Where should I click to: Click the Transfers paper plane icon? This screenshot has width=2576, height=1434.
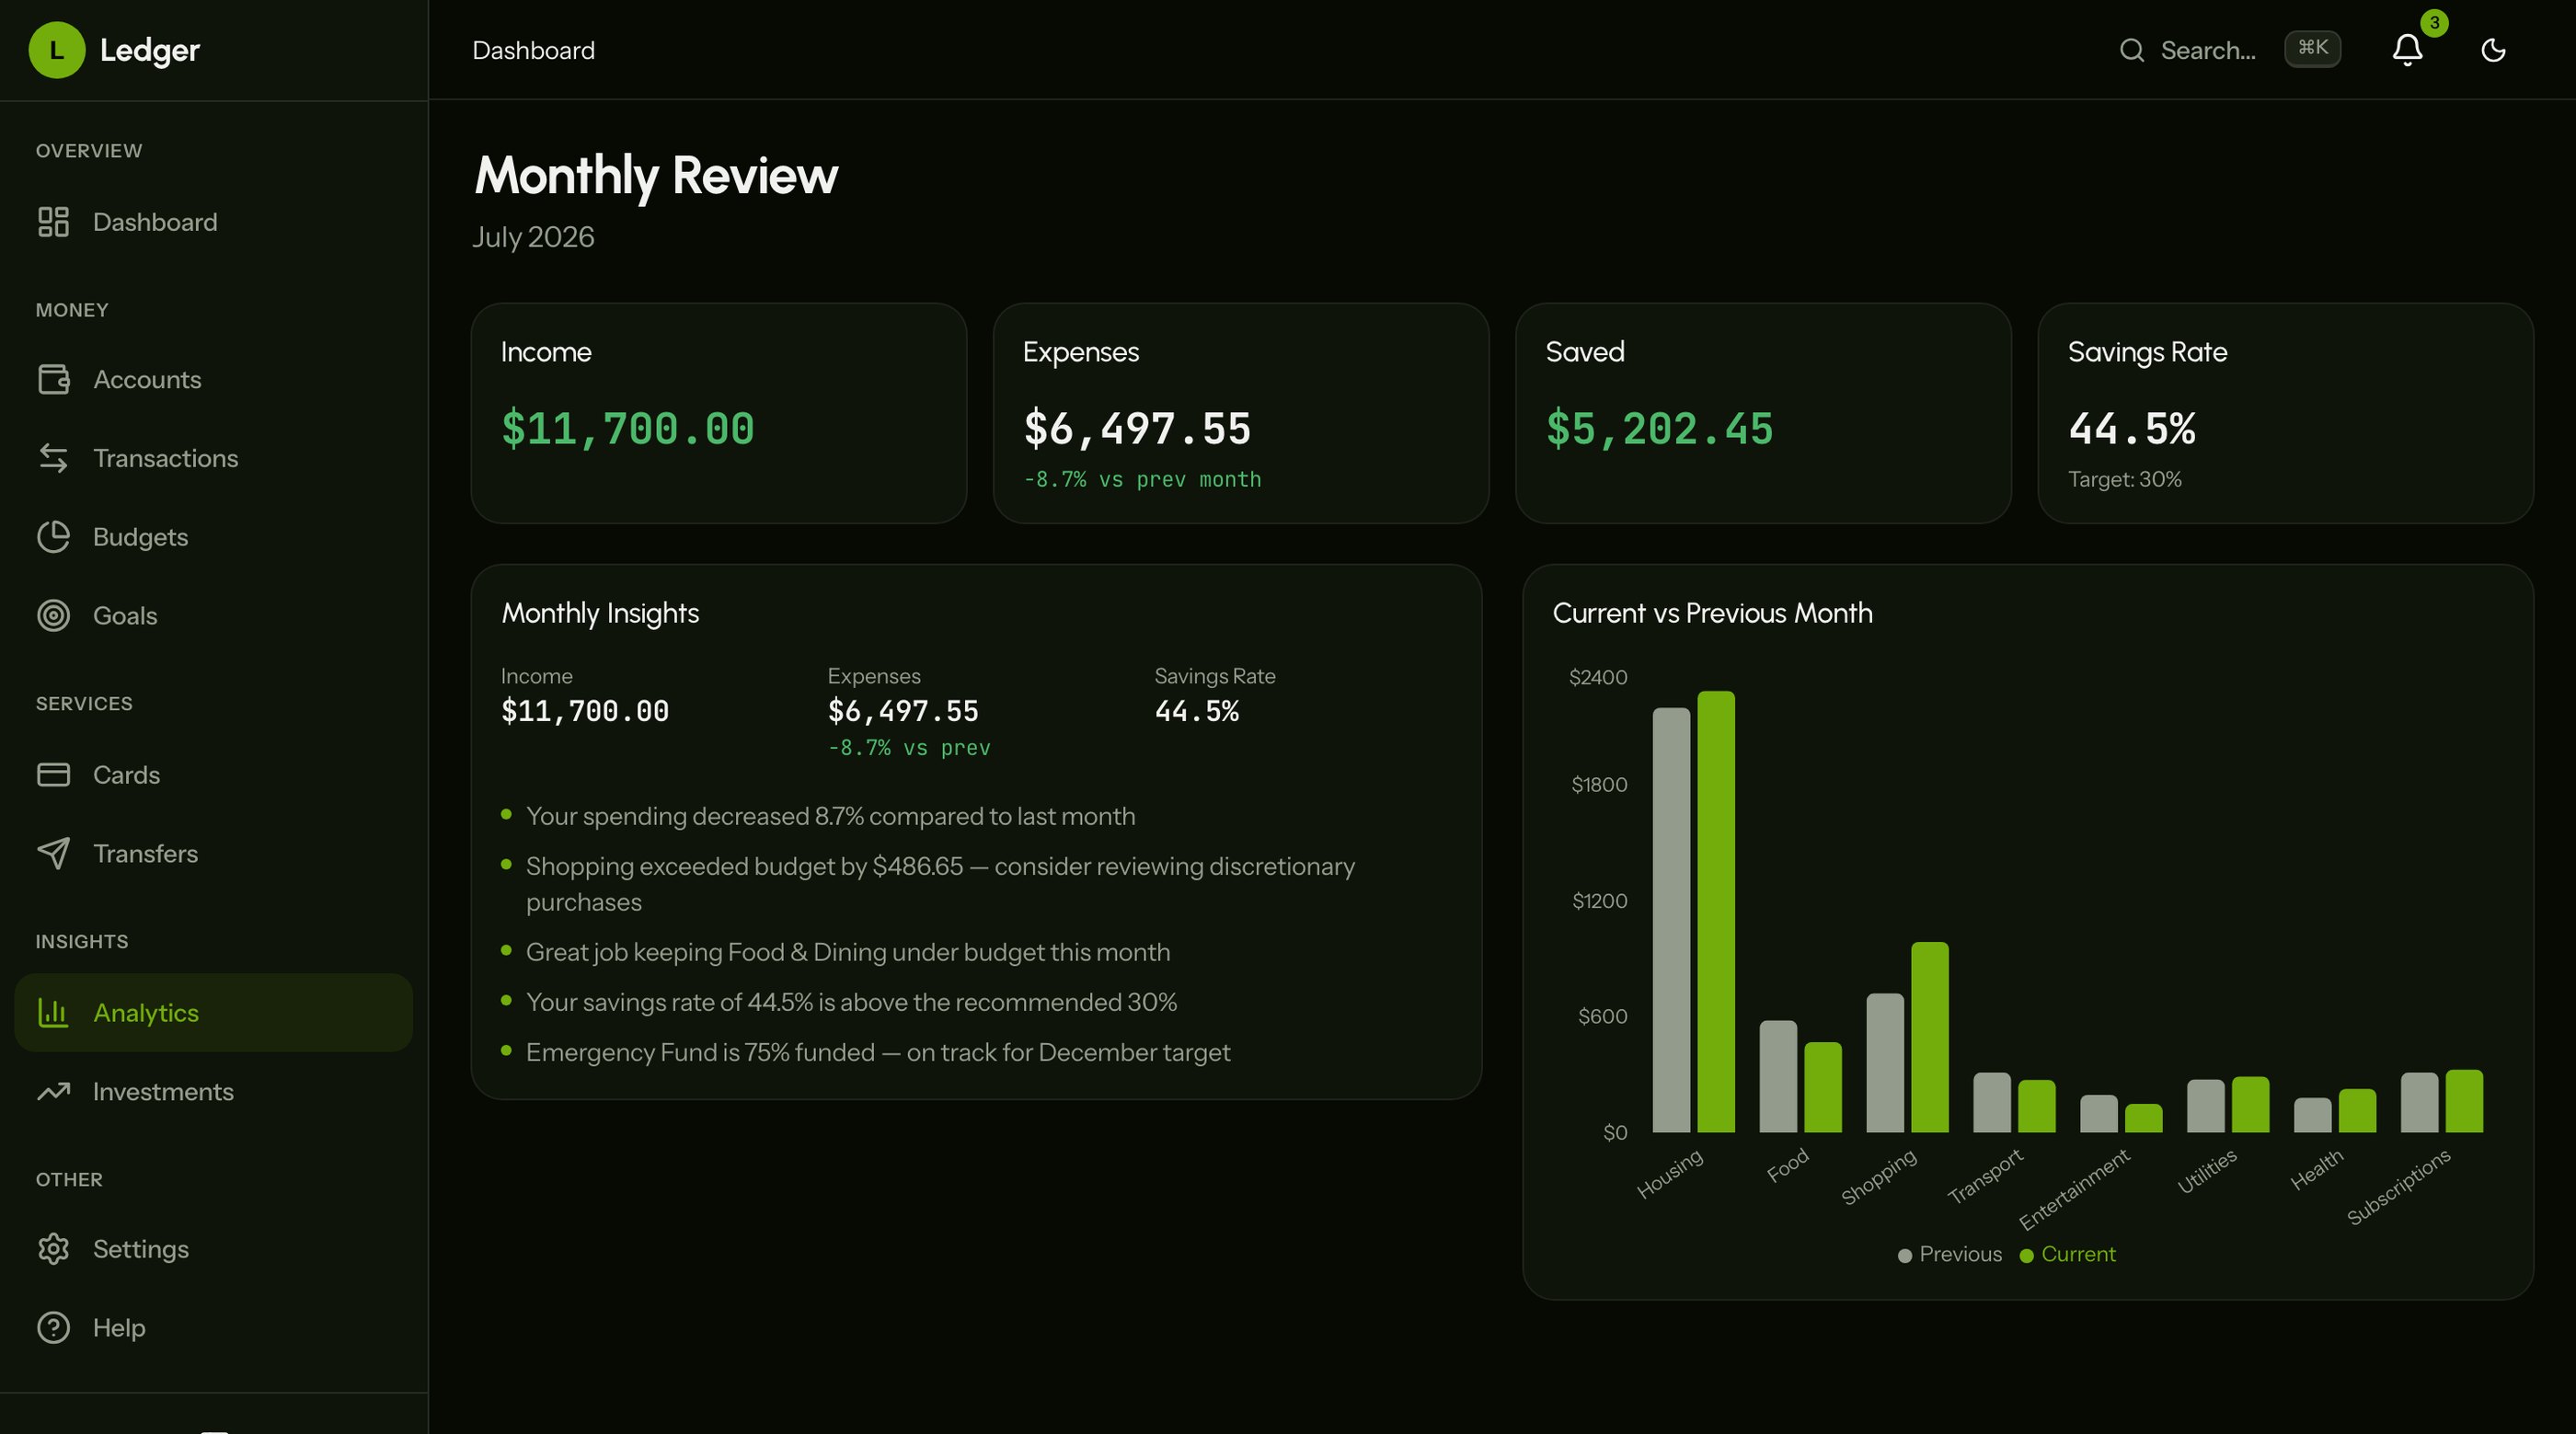tap(53, 854)
